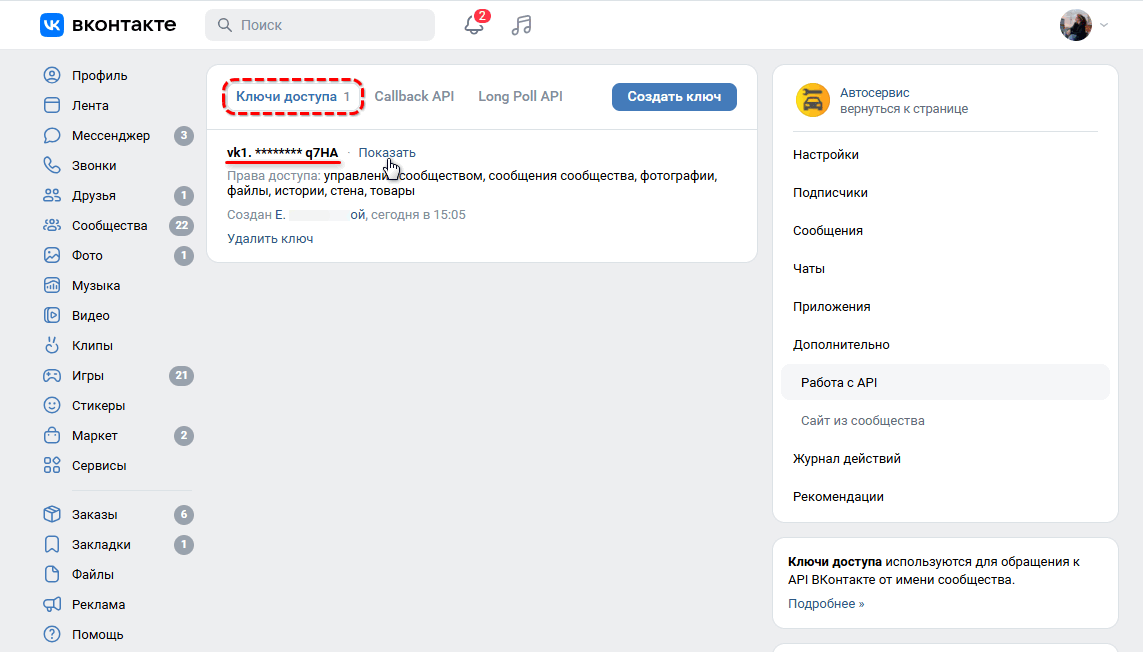Open the notifications bell
The height and width of the screenshot is (652, 1143).
click(x=474, y=25)
